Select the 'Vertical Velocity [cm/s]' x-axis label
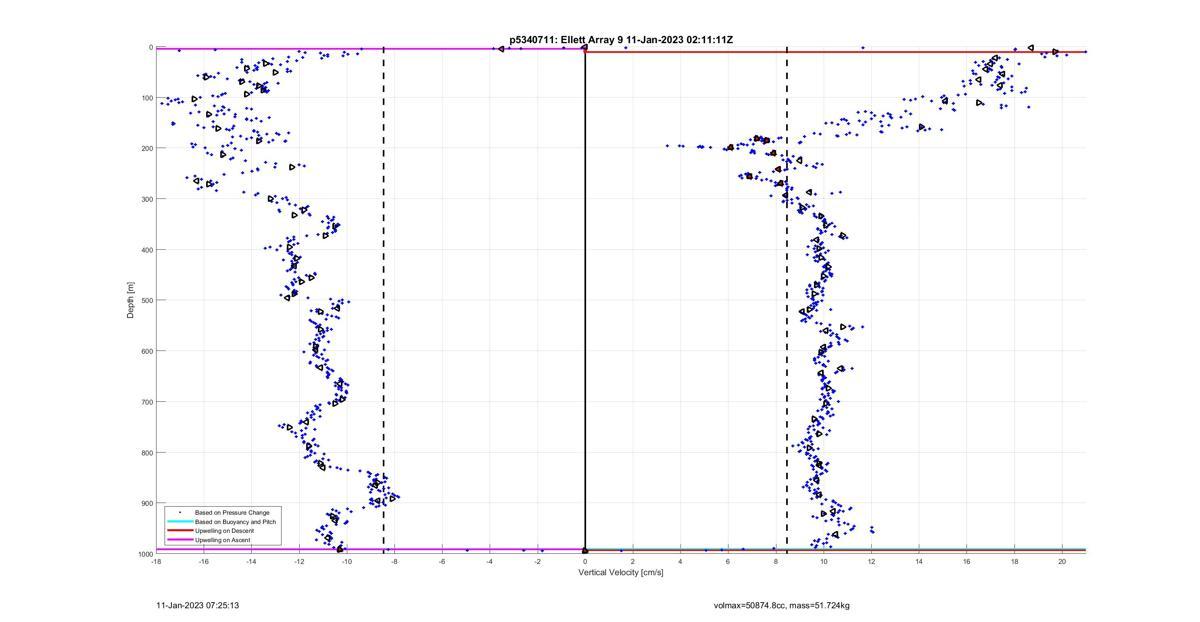This screenshot has width=1200, height=622. pyautogui.click(x=620, y=573)
